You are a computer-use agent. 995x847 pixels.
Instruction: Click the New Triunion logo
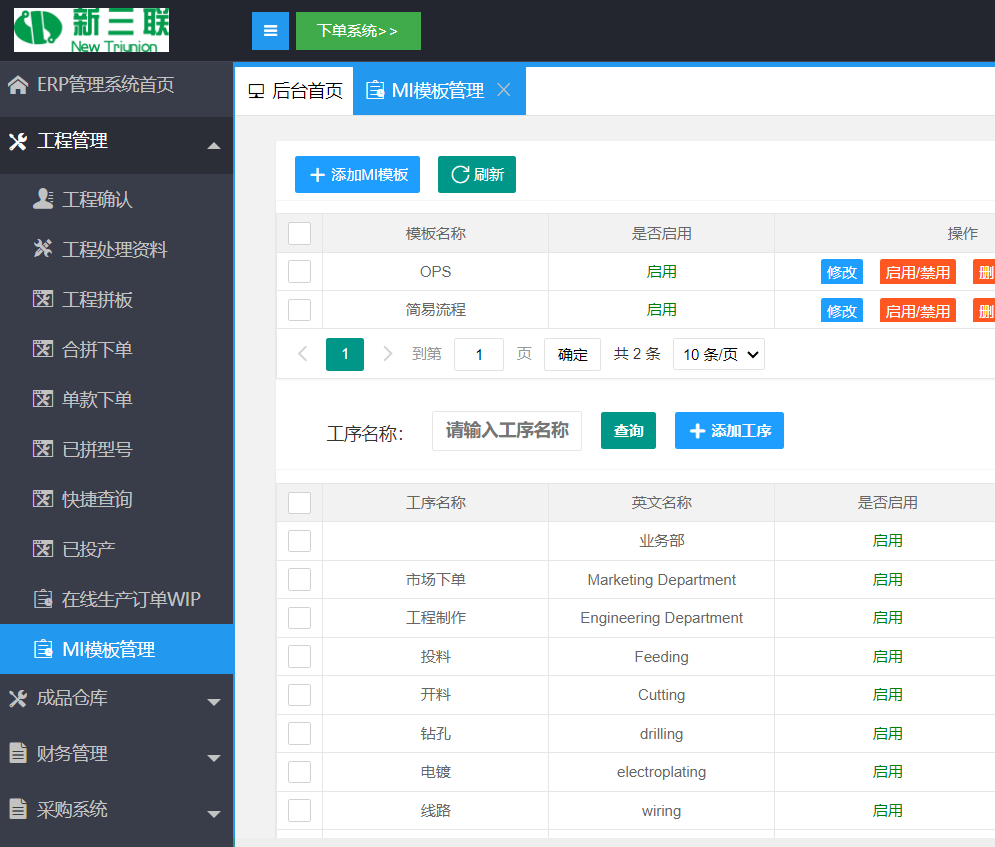pos(91,31)
